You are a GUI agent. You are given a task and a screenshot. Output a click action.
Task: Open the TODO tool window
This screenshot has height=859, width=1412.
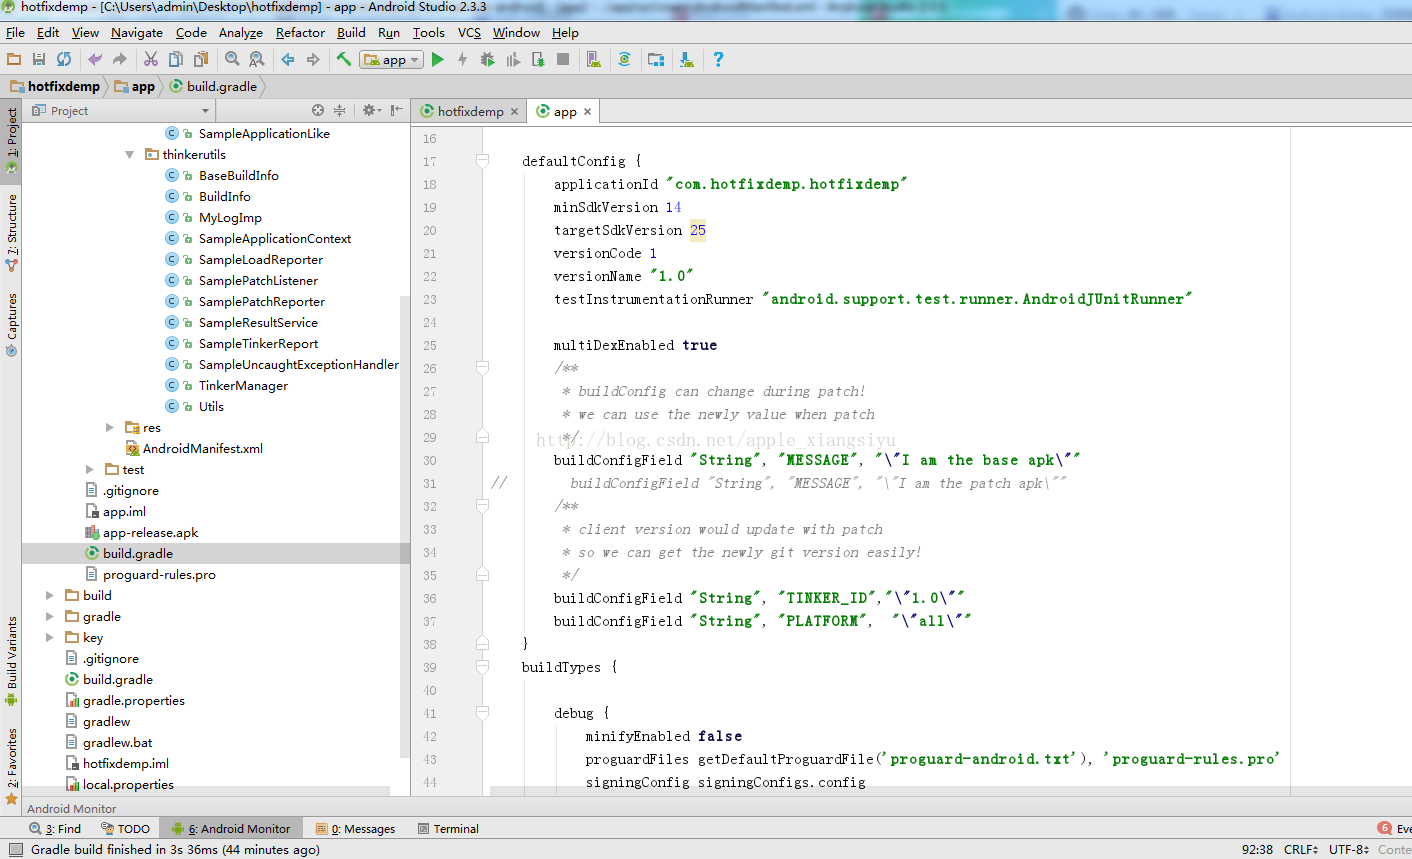(x=126, y=828)
